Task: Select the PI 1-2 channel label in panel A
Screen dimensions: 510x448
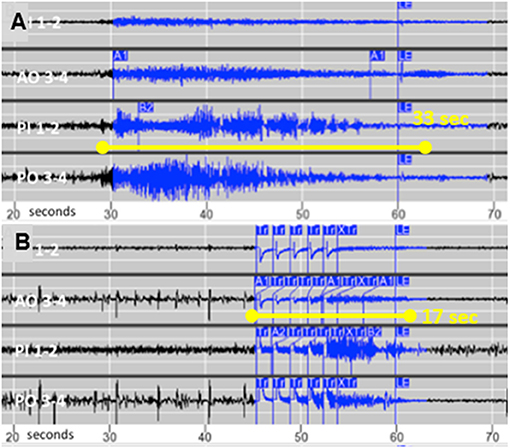Action: pyautogui.click(x=39, y=128)
